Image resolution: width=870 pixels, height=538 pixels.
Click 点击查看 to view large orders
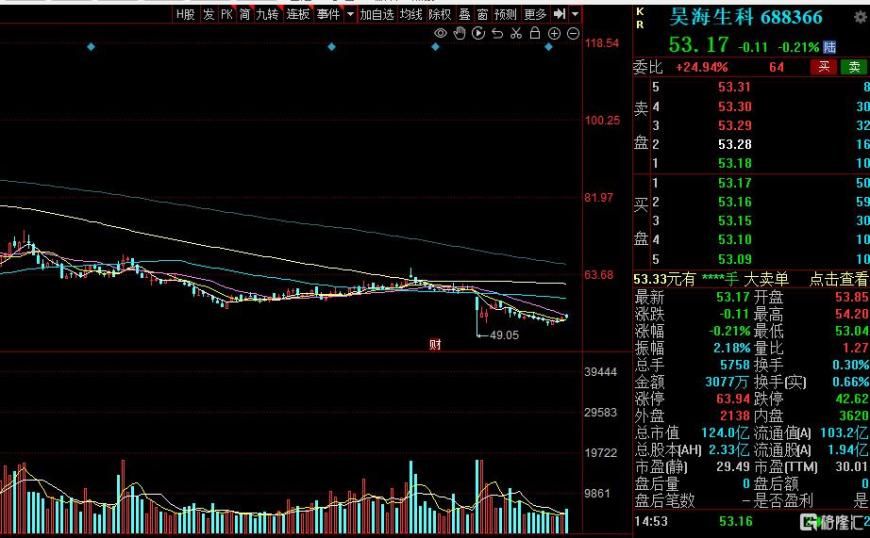(838, 279)
